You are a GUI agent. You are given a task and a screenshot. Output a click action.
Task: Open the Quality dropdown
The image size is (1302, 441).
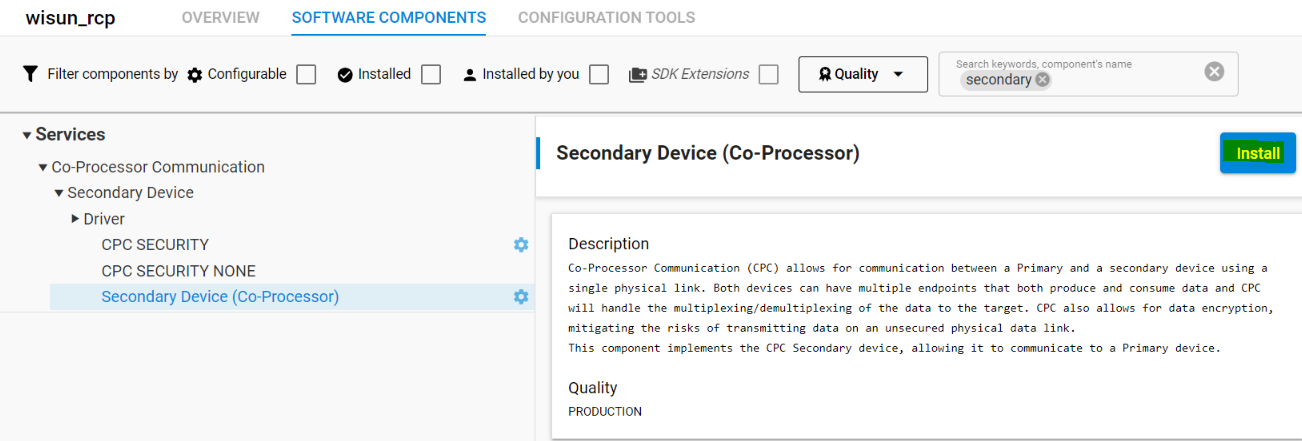coord(862,75)
